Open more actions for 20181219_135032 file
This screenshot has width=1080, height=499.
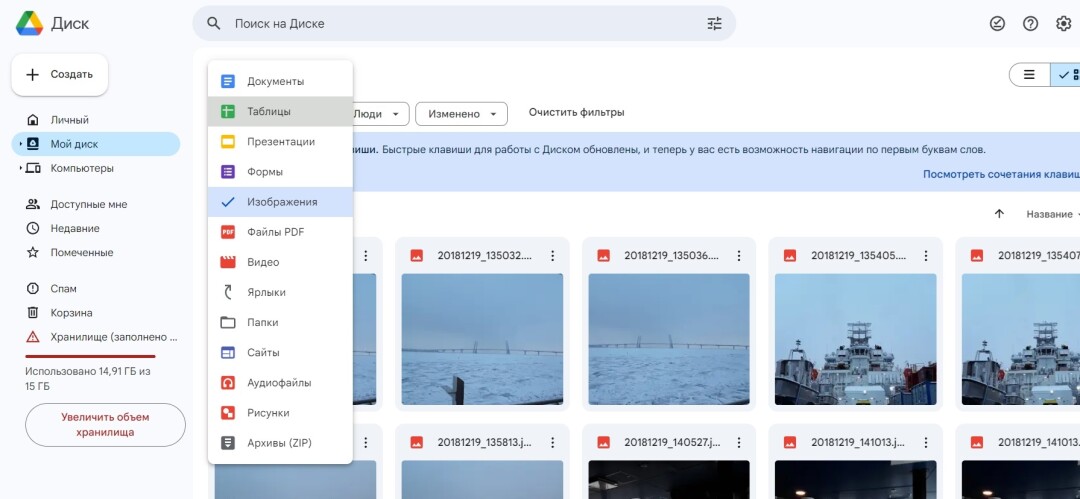point(552,256)
